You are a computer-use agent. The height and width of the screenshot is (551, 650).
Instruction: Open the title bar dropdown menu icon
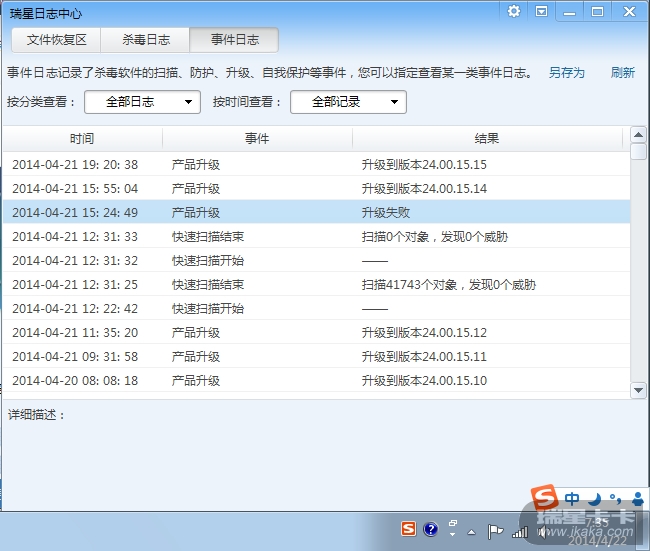541,12
